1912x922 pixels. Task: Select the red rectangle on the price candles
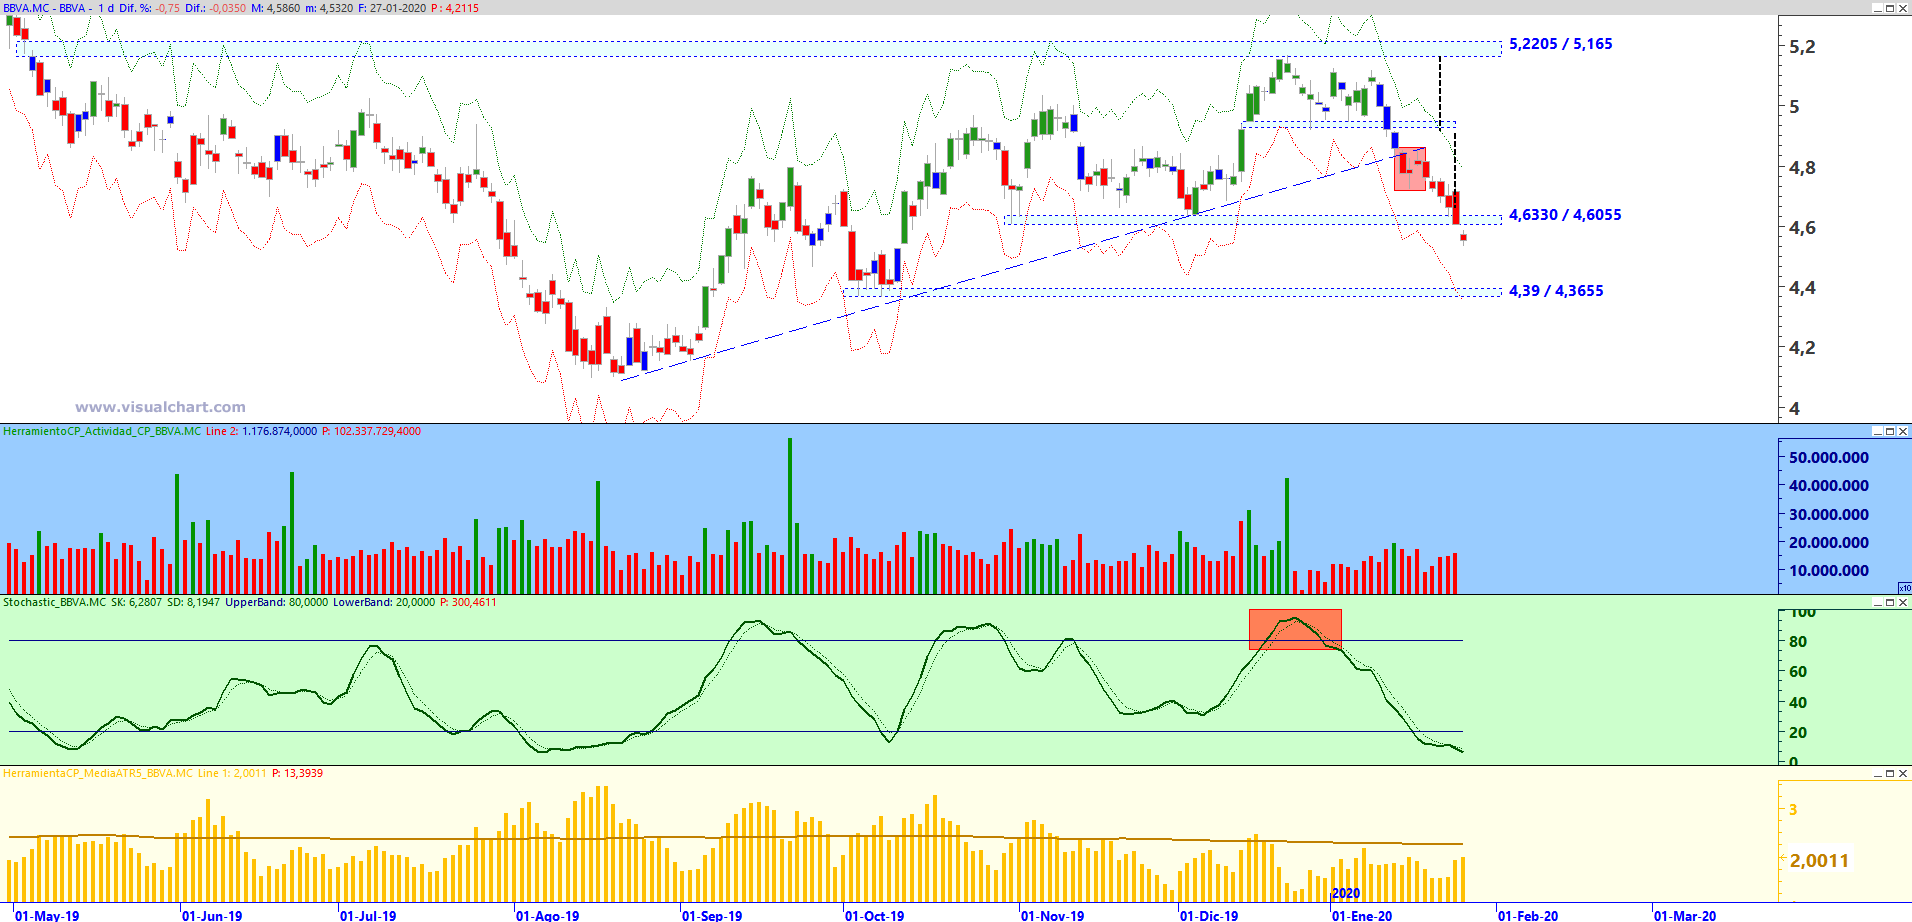pos(1410,169)
